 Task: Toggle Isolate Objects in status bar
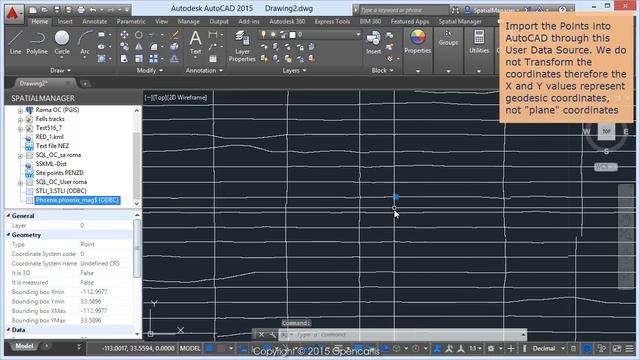[602, 349]
